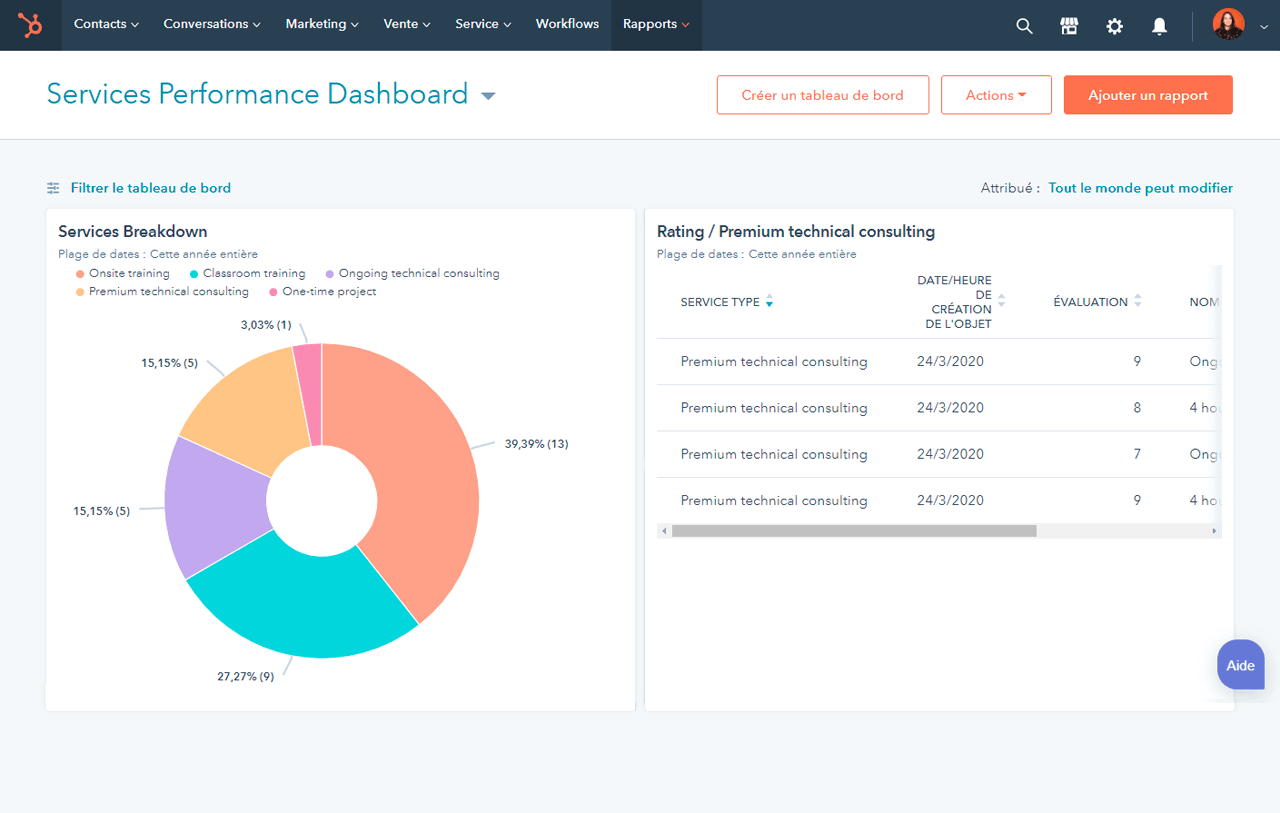Open the search magnifier icon
The height and width of the screenshot is (813, 1280).
pos(1024,26)
